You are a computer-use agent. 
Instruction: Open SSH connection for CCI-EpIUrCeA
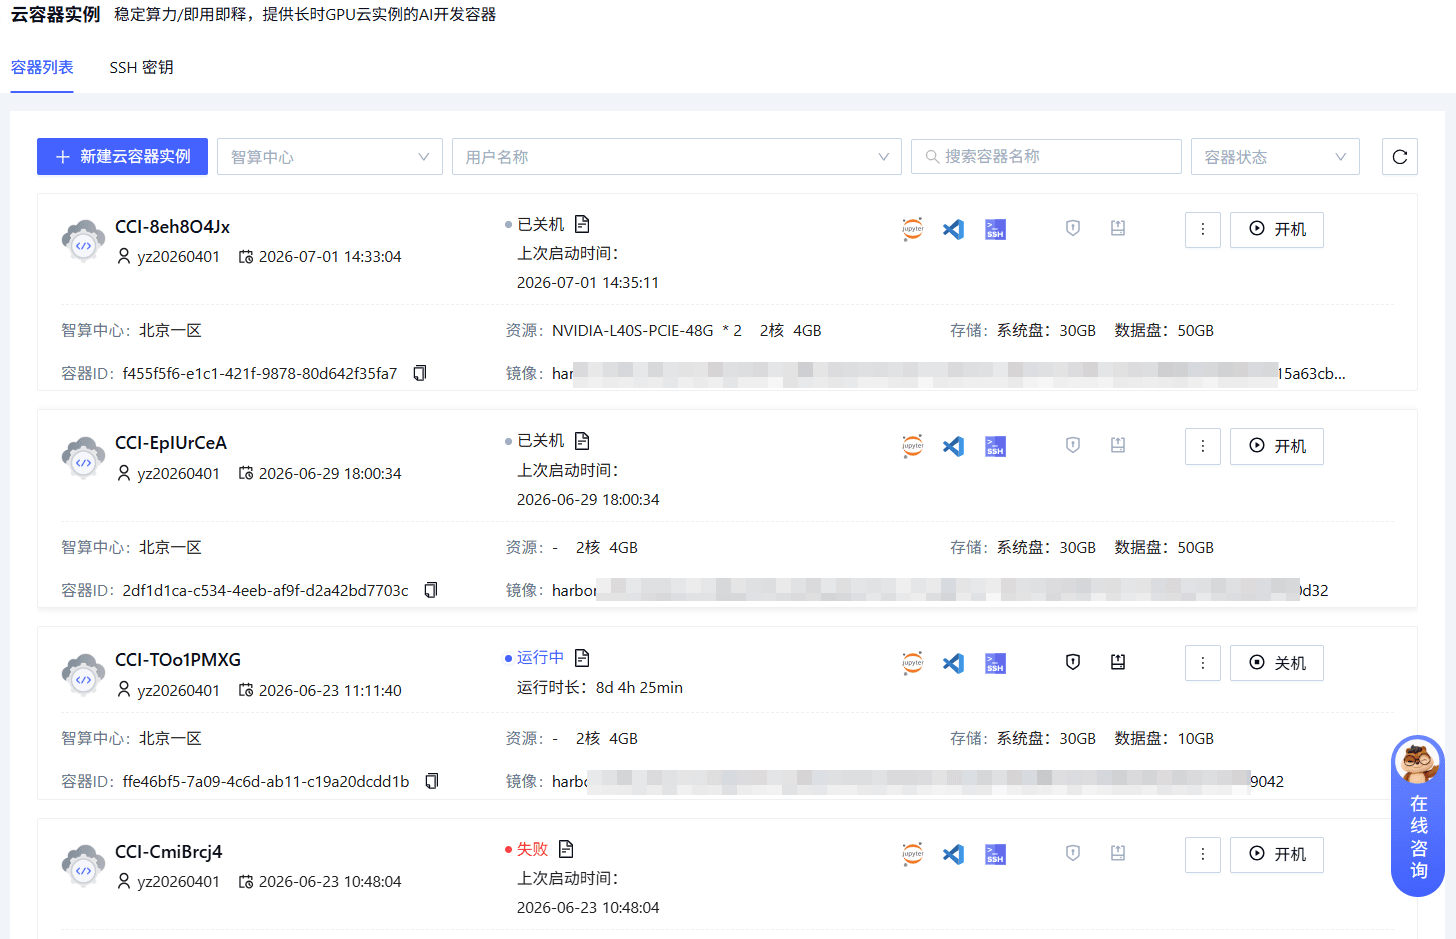(995, 446)
